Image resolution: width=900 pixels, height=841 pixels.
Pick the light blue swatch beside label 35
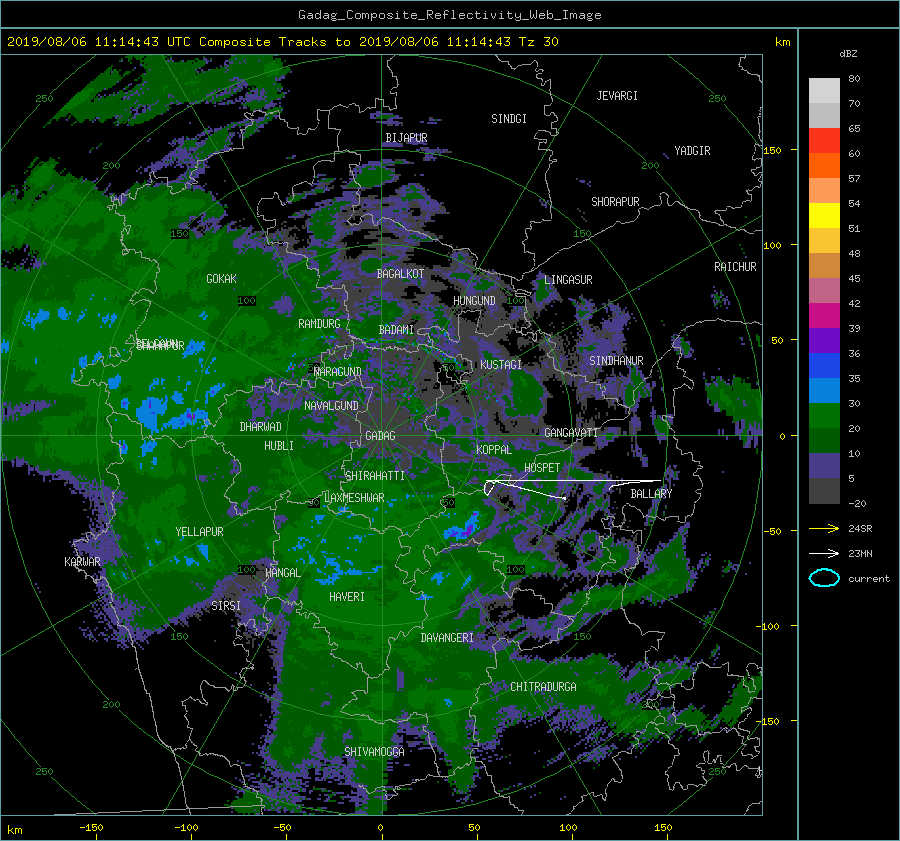click(824, 390)
